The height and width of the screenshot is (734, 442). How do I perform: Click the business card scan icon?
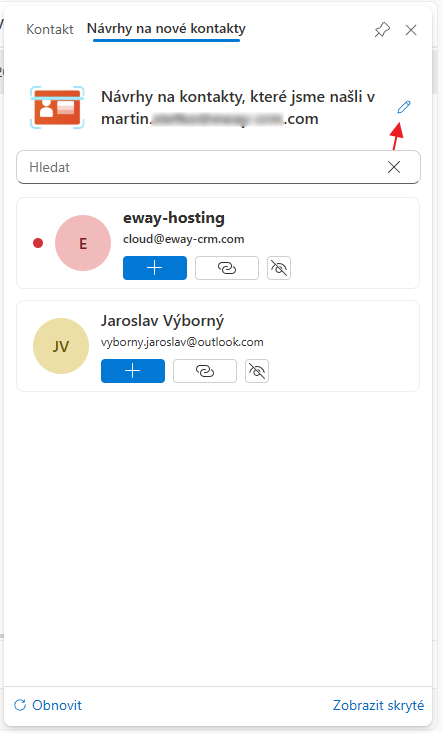coord(57,107)
